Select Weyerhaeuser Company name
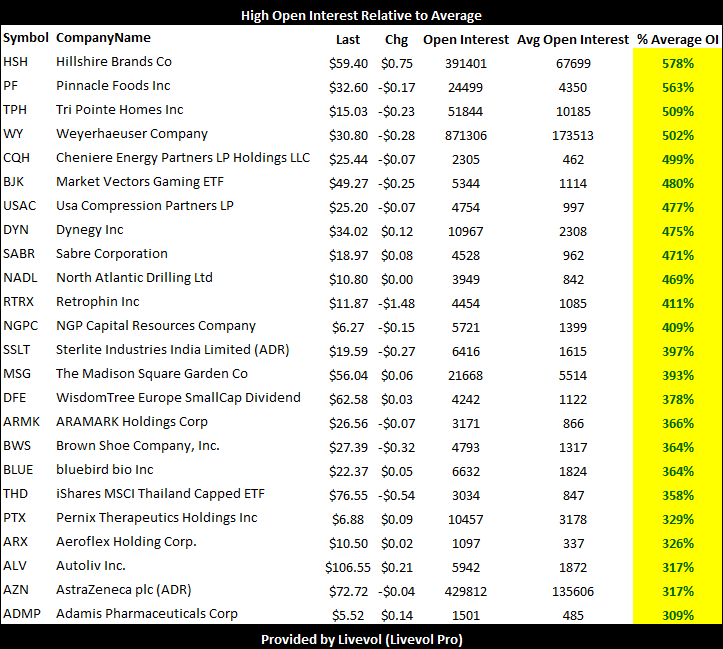Screen dimensions: 723x649 132,134
